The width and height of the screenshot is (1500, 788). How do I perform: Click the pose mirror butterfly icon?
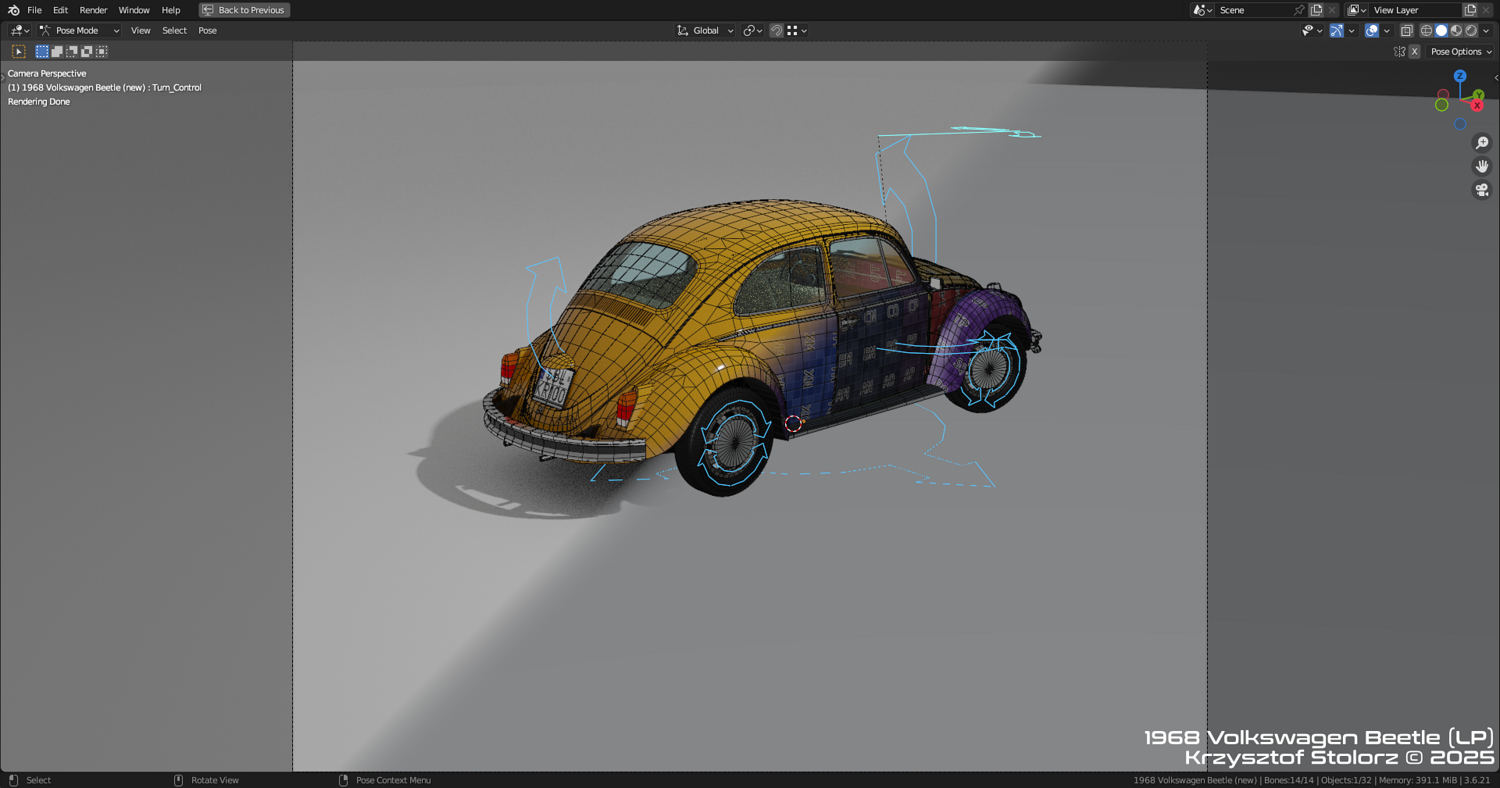1399,52
